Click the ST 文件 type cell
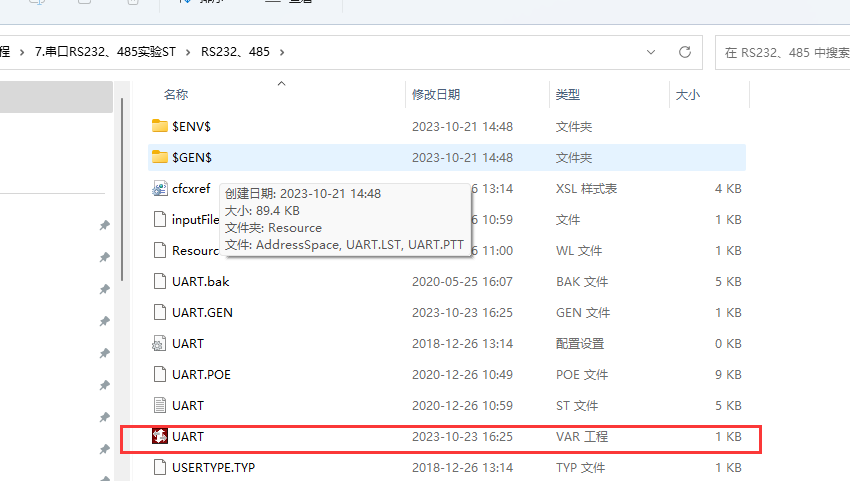850x501 pixels. (577, 406)
